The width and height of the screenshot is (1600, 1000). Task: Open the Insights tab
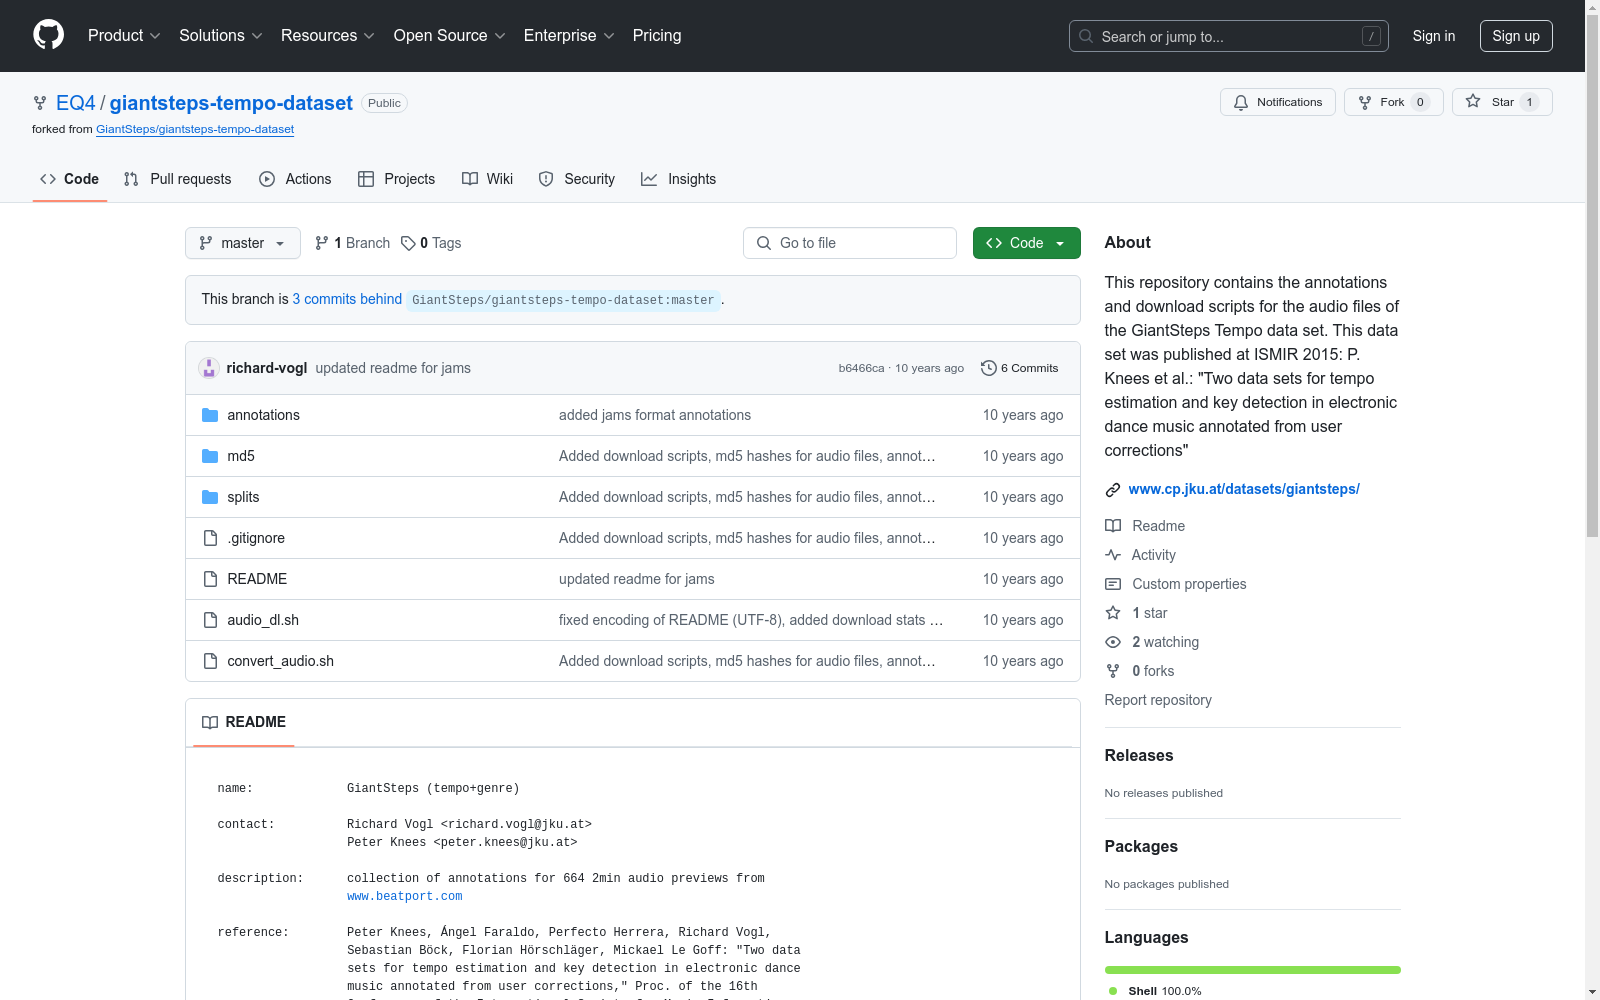(x=679, y=179)
